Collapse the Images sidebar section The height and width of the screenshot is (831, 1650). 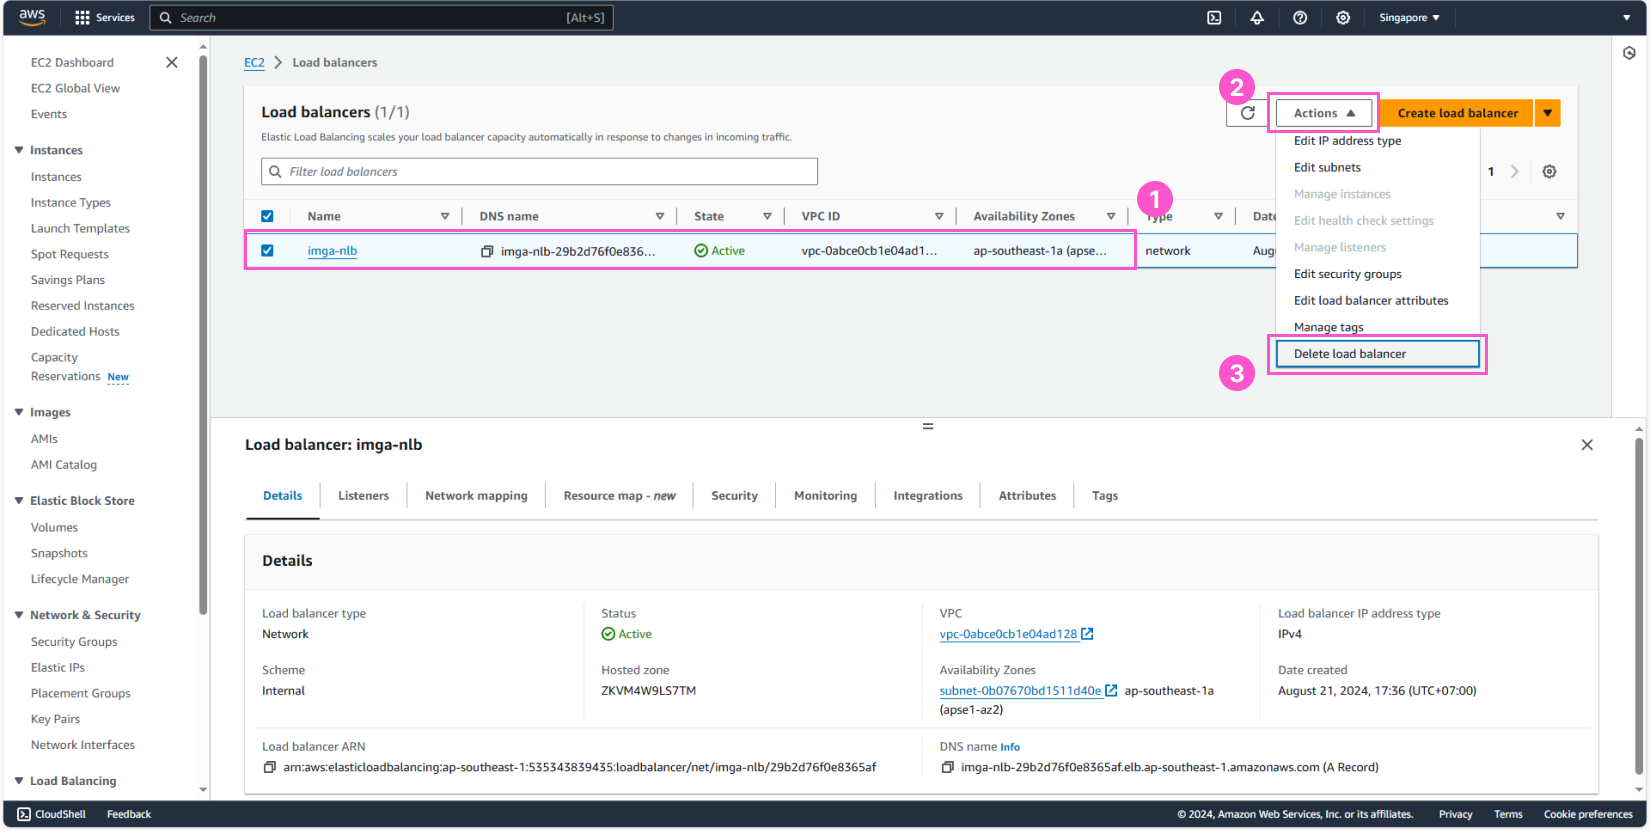click(19, 412)
